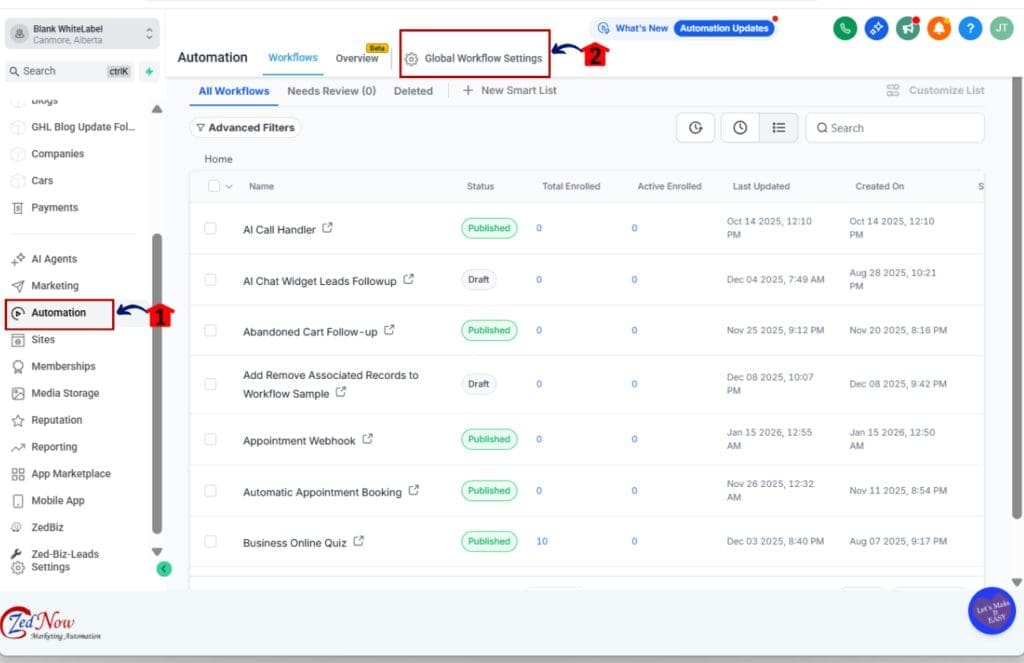Check the Abandoned Cart Follow-up row checkbox

pyautogui.click(x=212, y=330)
